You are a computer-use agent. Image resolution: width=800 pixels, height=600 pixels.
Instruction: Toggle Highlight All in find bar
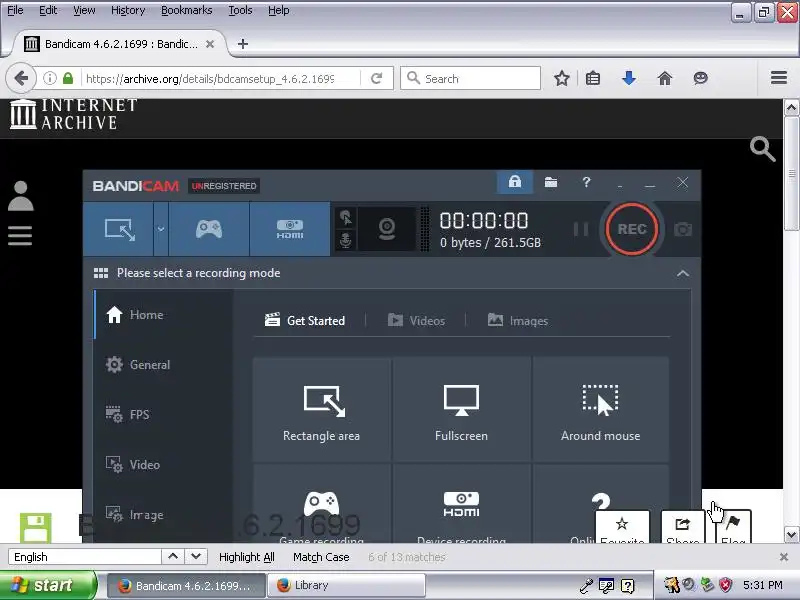tap(246, 557)
